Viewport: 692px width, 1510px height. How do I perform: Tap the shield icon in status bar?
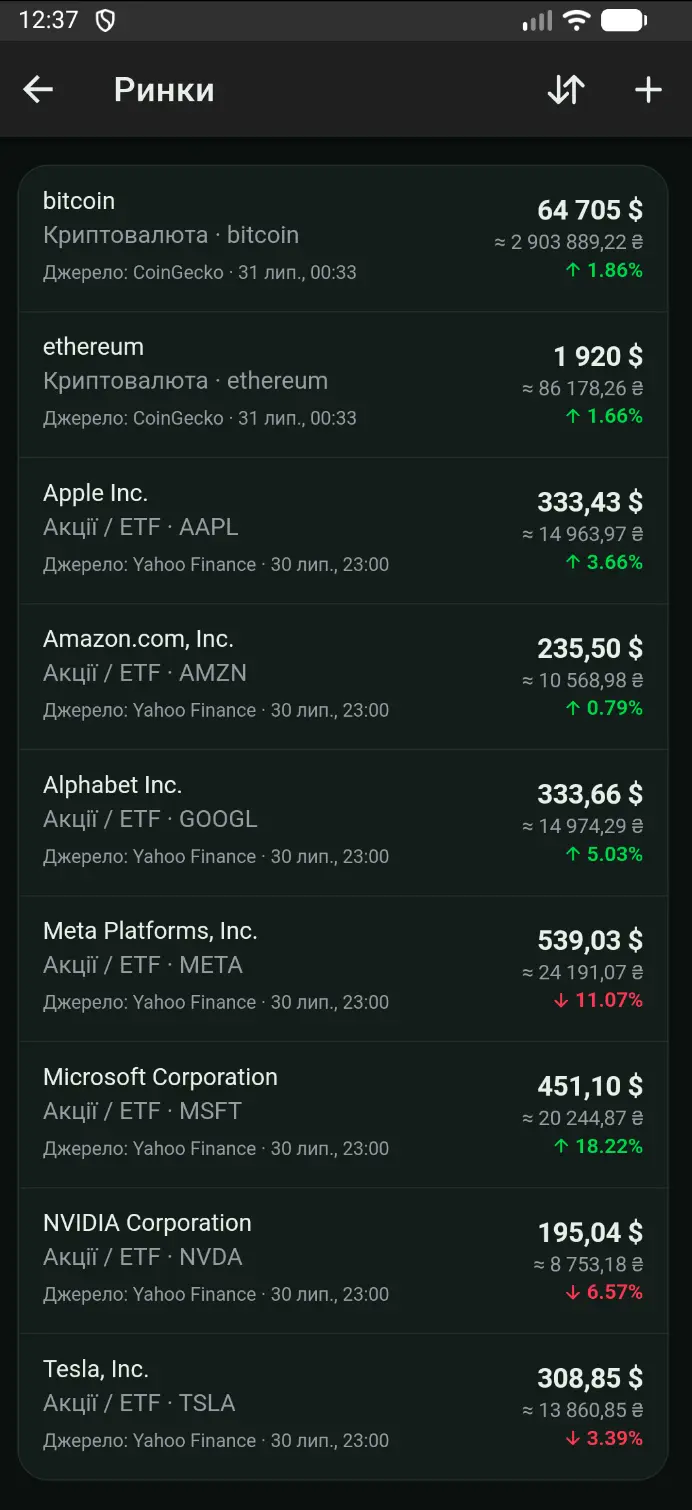105,20
